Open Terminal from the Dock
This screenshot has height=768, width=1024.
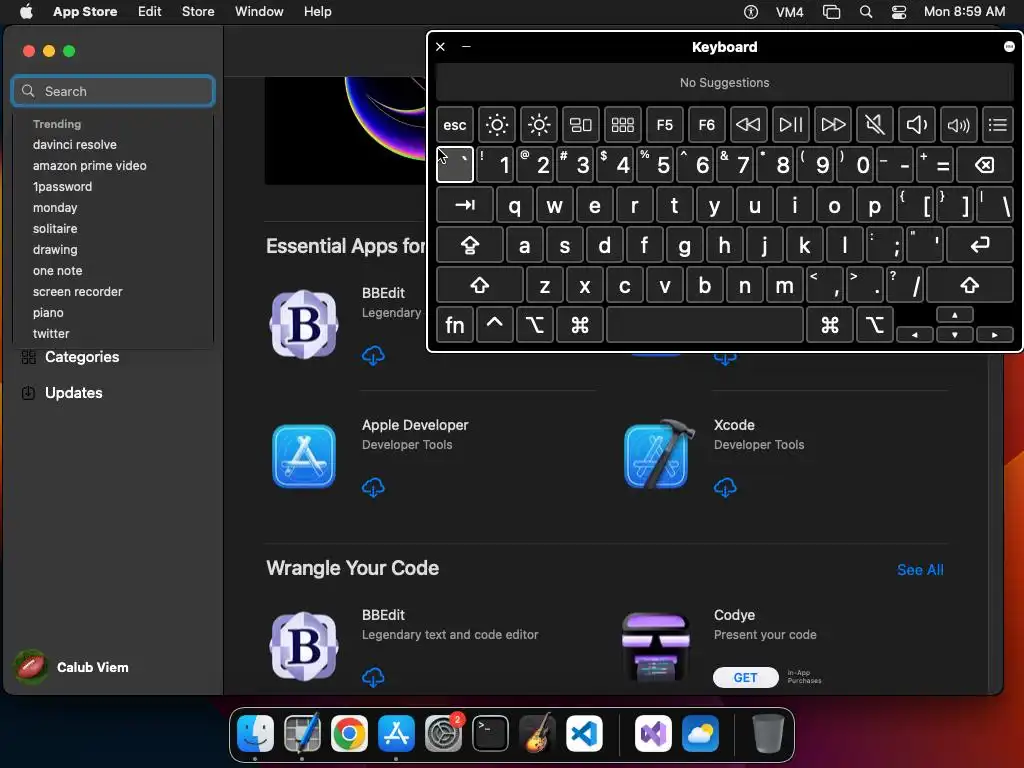490,733
